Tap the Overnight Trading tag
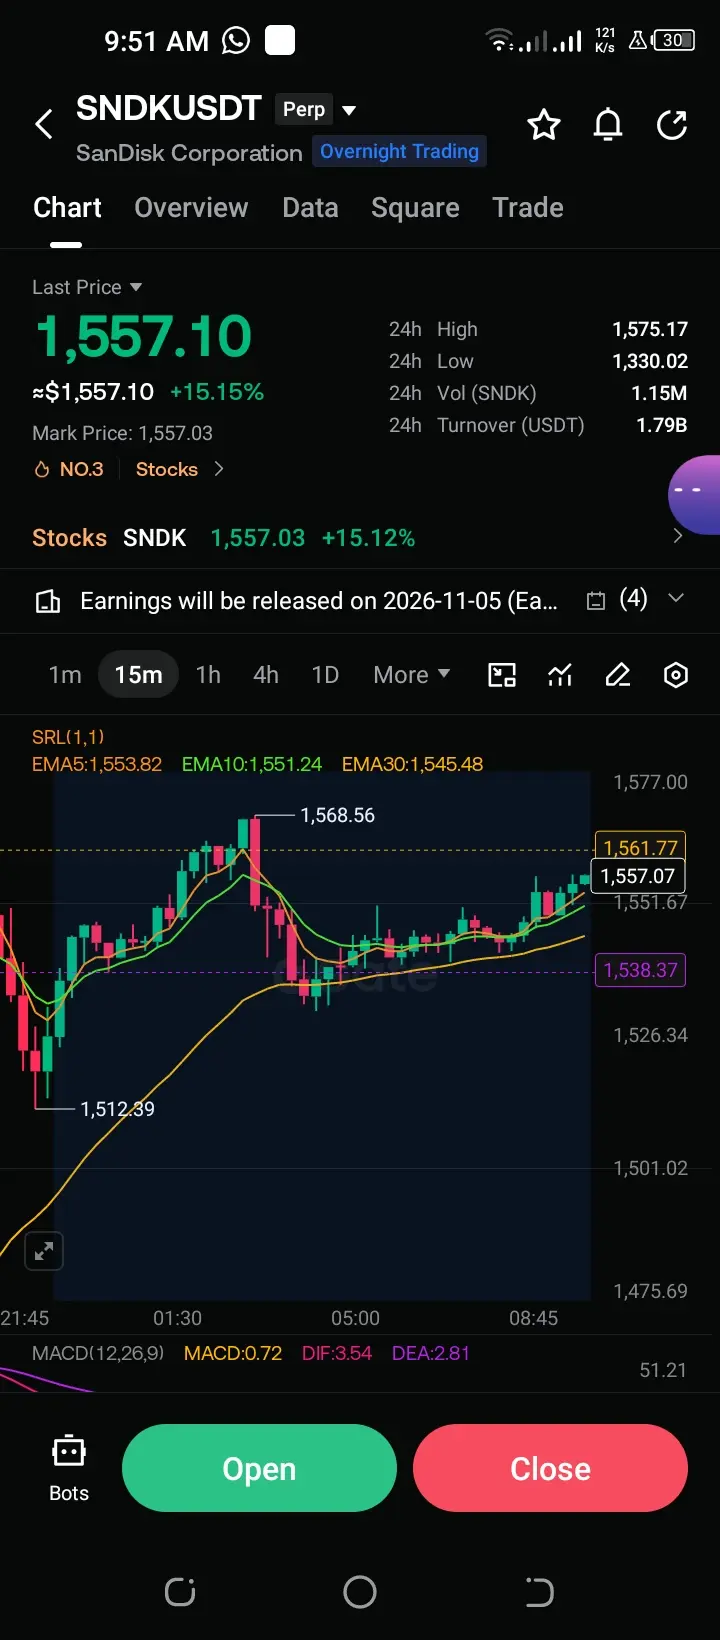 coord(399,151)
